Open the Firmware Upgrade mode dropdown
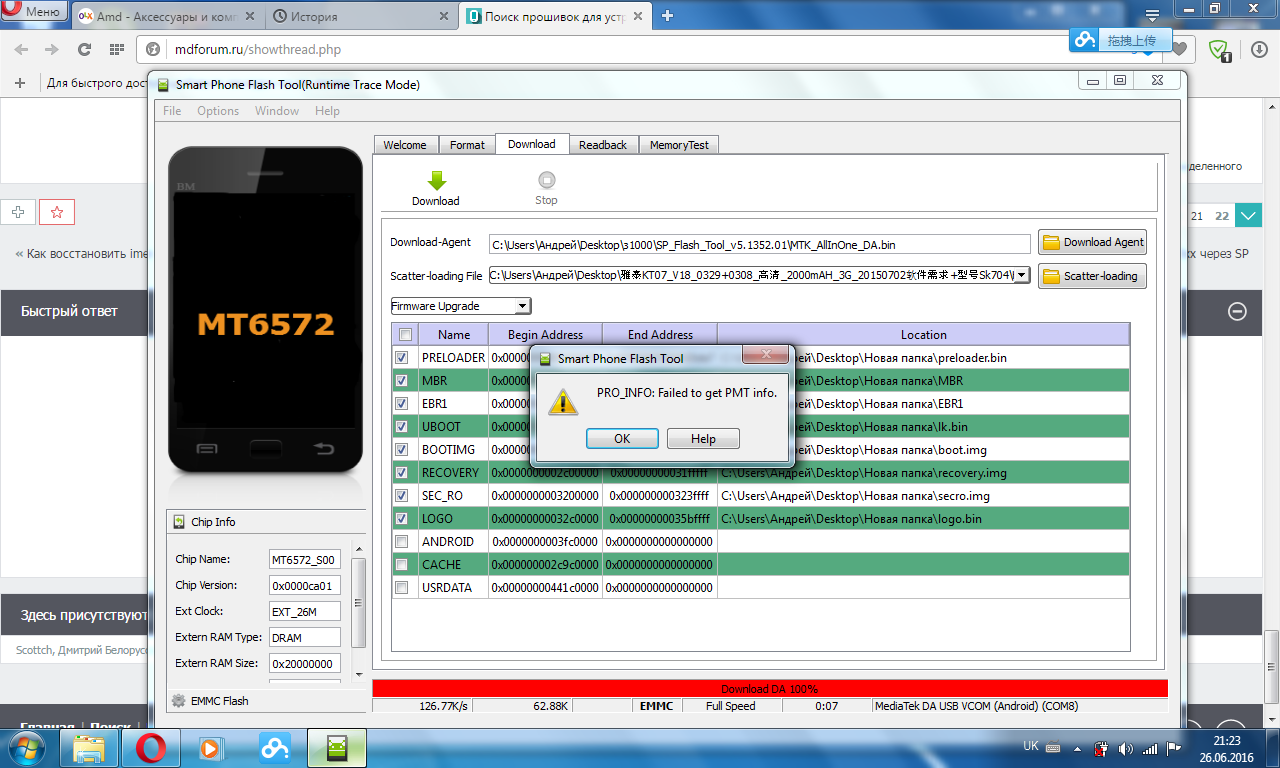Image resolution: width=1280 pixels, height=768 pixels. point(521,306)
